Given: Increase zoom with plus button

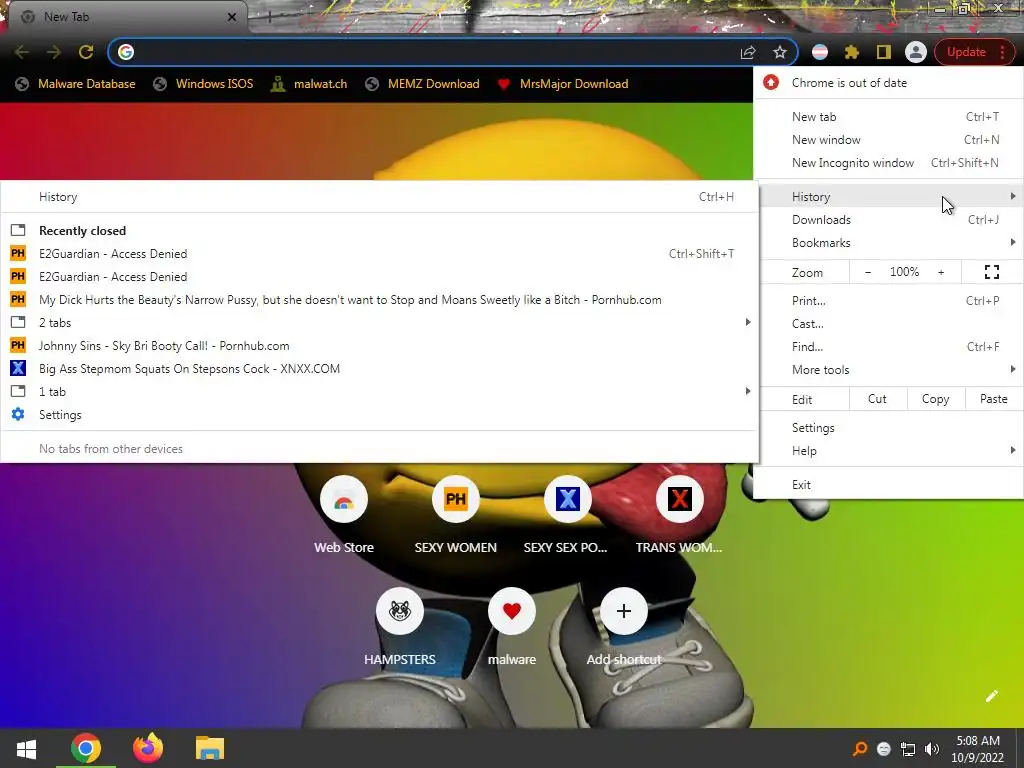Looking at the screenshot, I should coord(941,272).
